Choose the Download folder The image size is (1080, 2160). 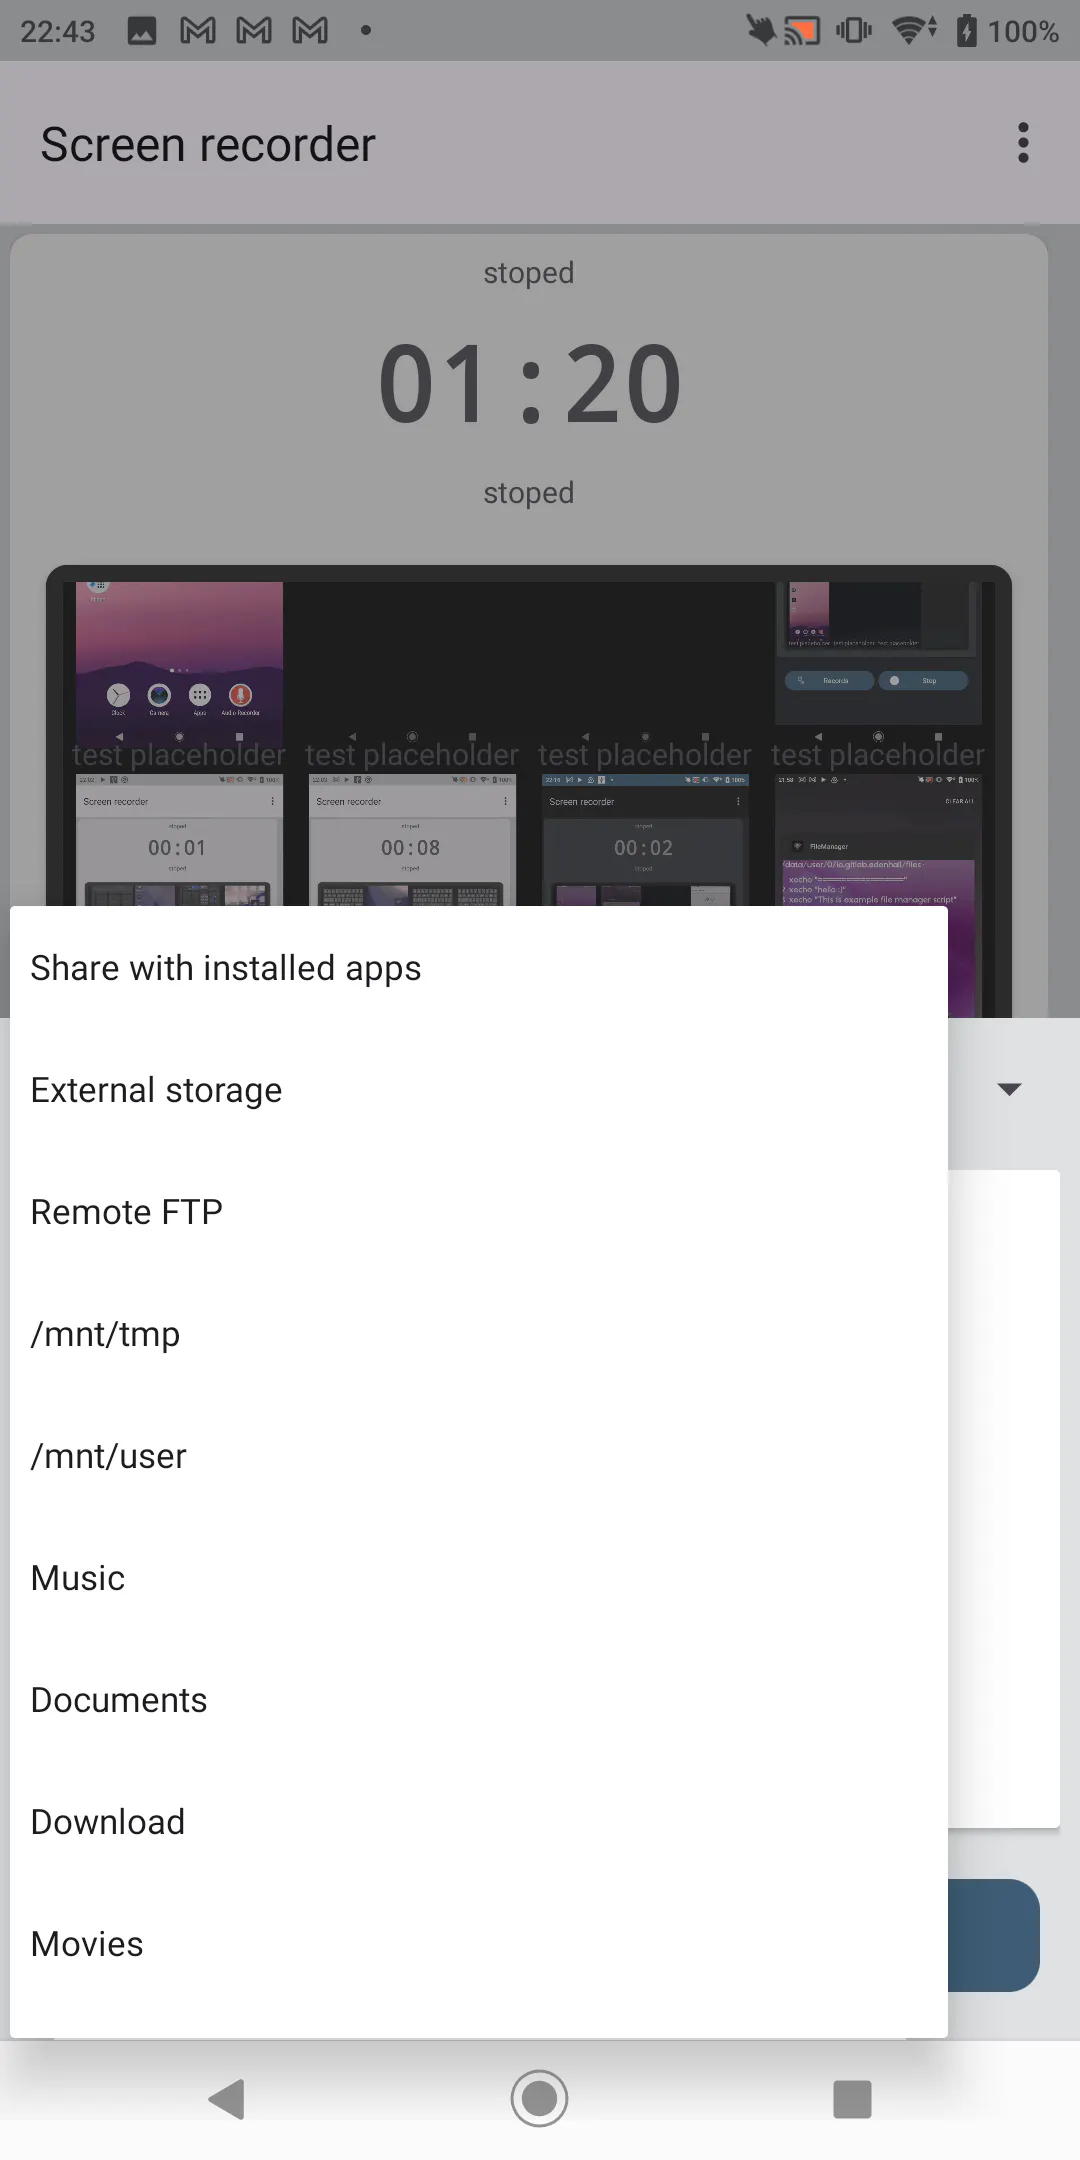479,1822
